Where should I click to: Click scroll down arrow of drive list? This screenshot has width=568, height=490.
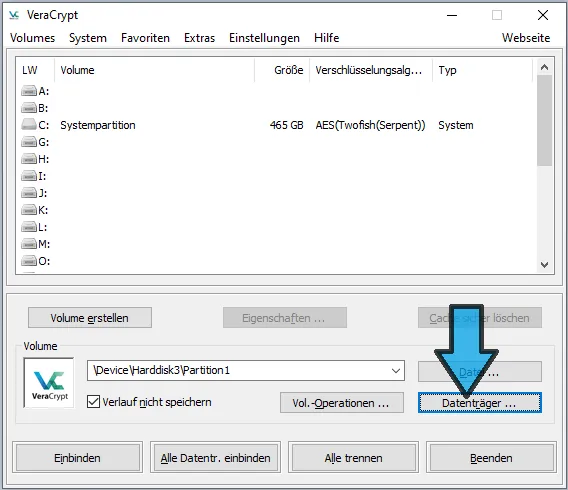coord(544,265)
